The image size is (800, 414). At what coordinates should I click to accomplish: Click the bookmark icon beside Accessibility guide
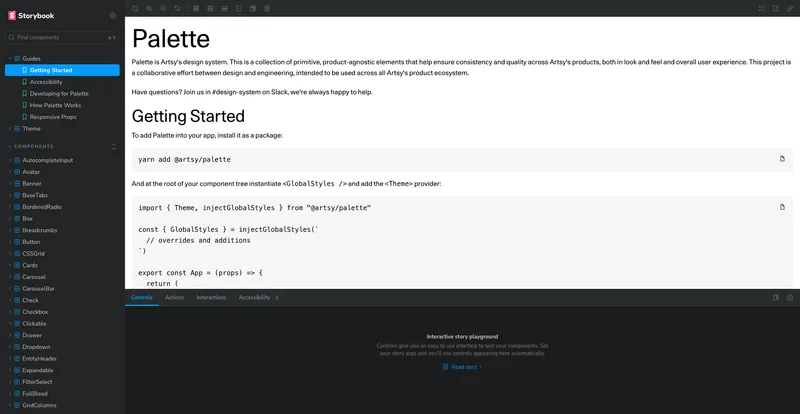[x=24, y=82]
